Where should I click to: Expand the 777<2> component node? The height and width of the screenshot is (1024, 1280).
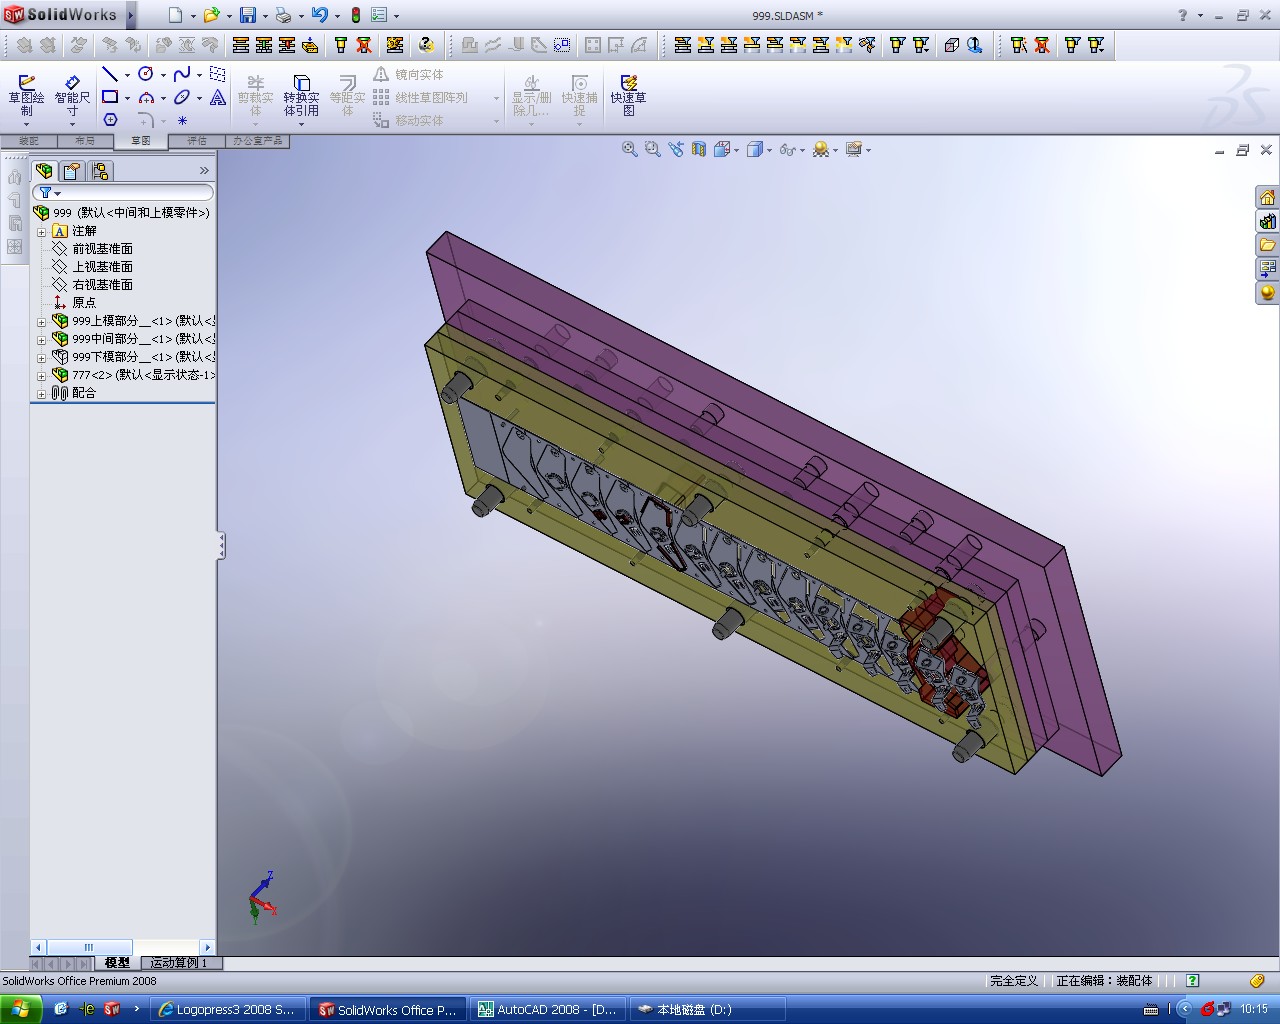(42, 375)
